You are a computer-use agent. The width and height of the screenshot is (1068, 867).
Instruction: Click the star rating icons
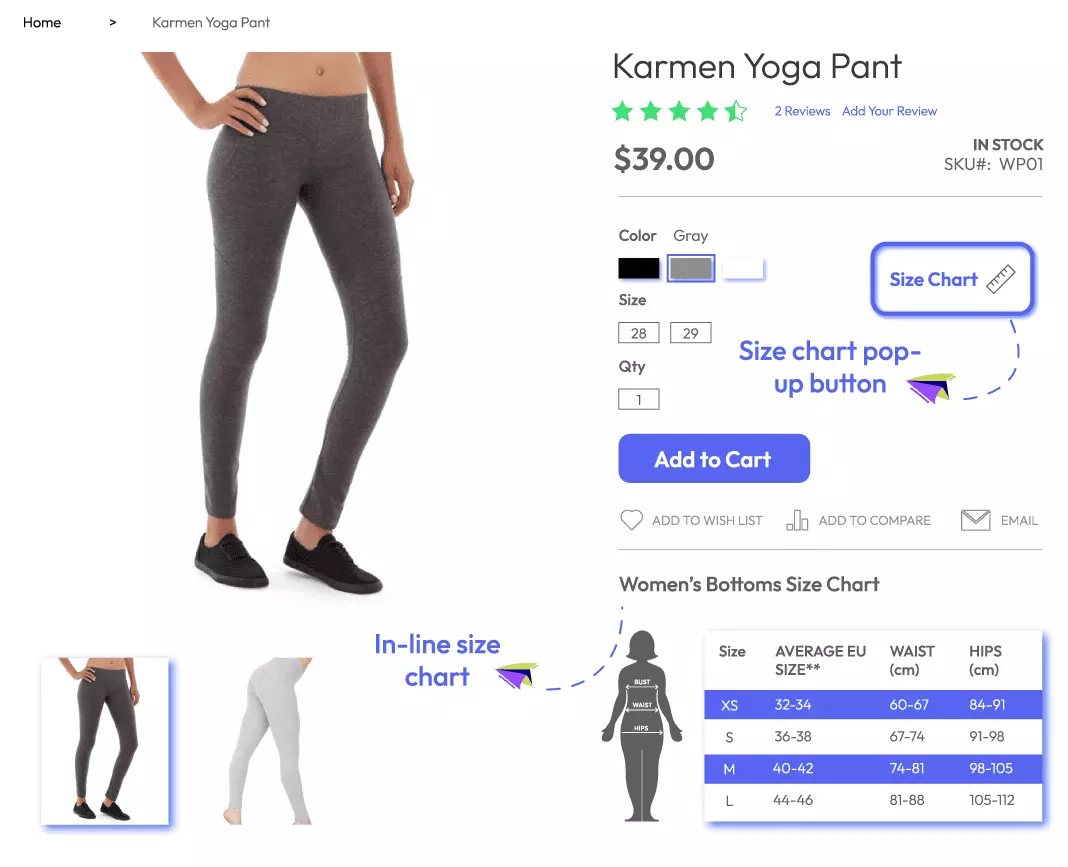[680, 111]
